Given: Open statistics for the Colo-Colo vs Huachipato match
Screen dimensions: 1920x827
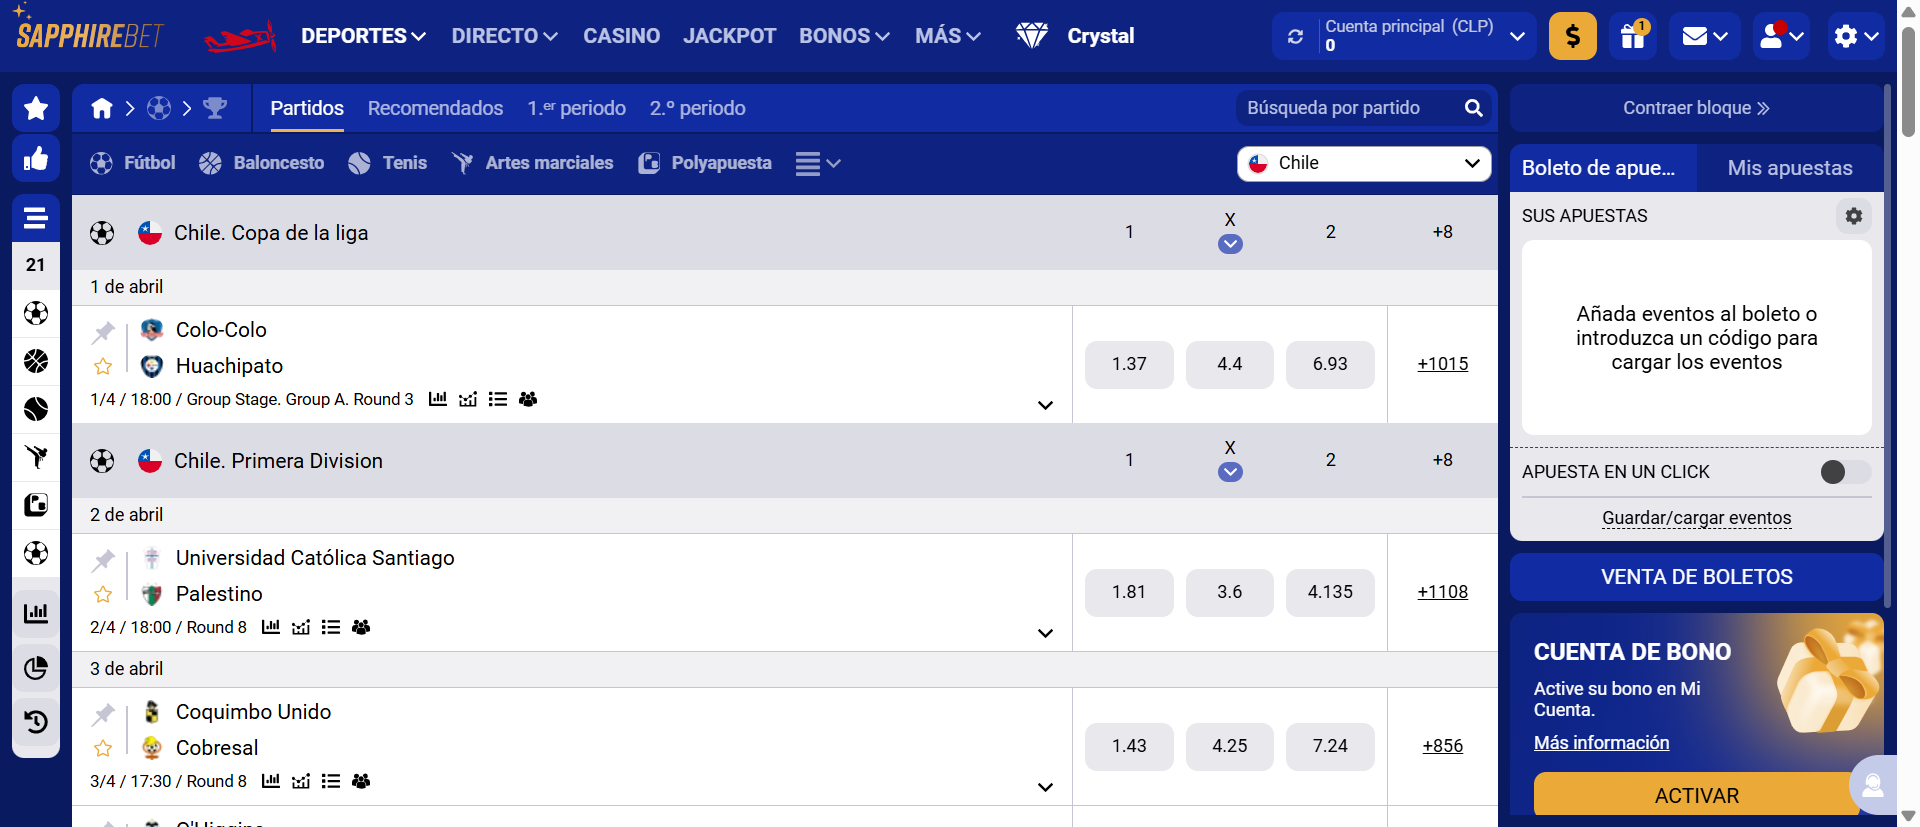Looking at the screenshot, I should [x=437, y=399].
